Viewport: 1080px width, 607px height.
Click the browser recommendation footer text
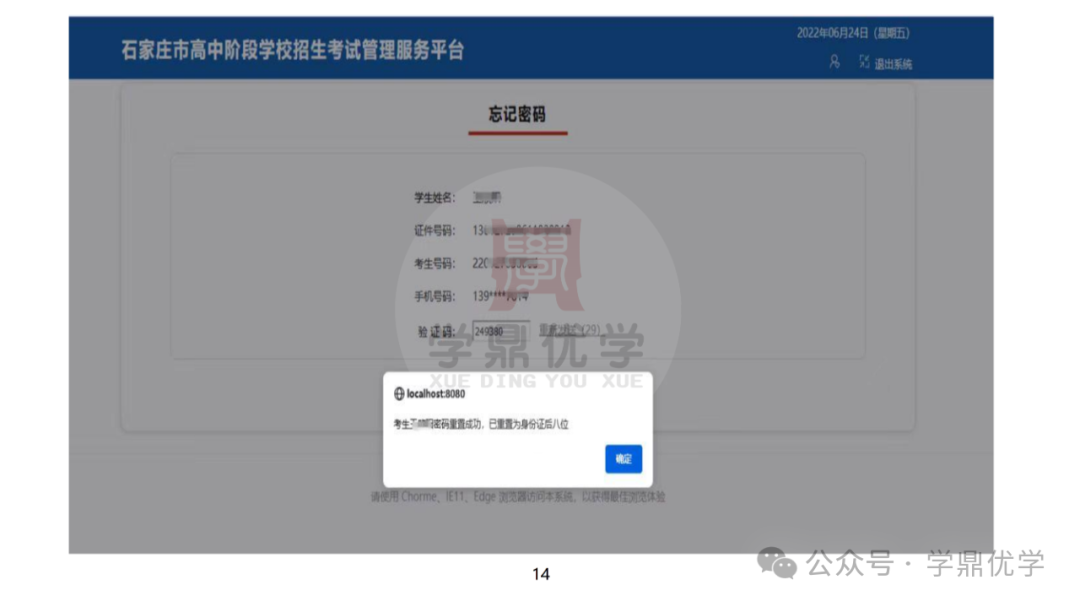click(518, 497)
